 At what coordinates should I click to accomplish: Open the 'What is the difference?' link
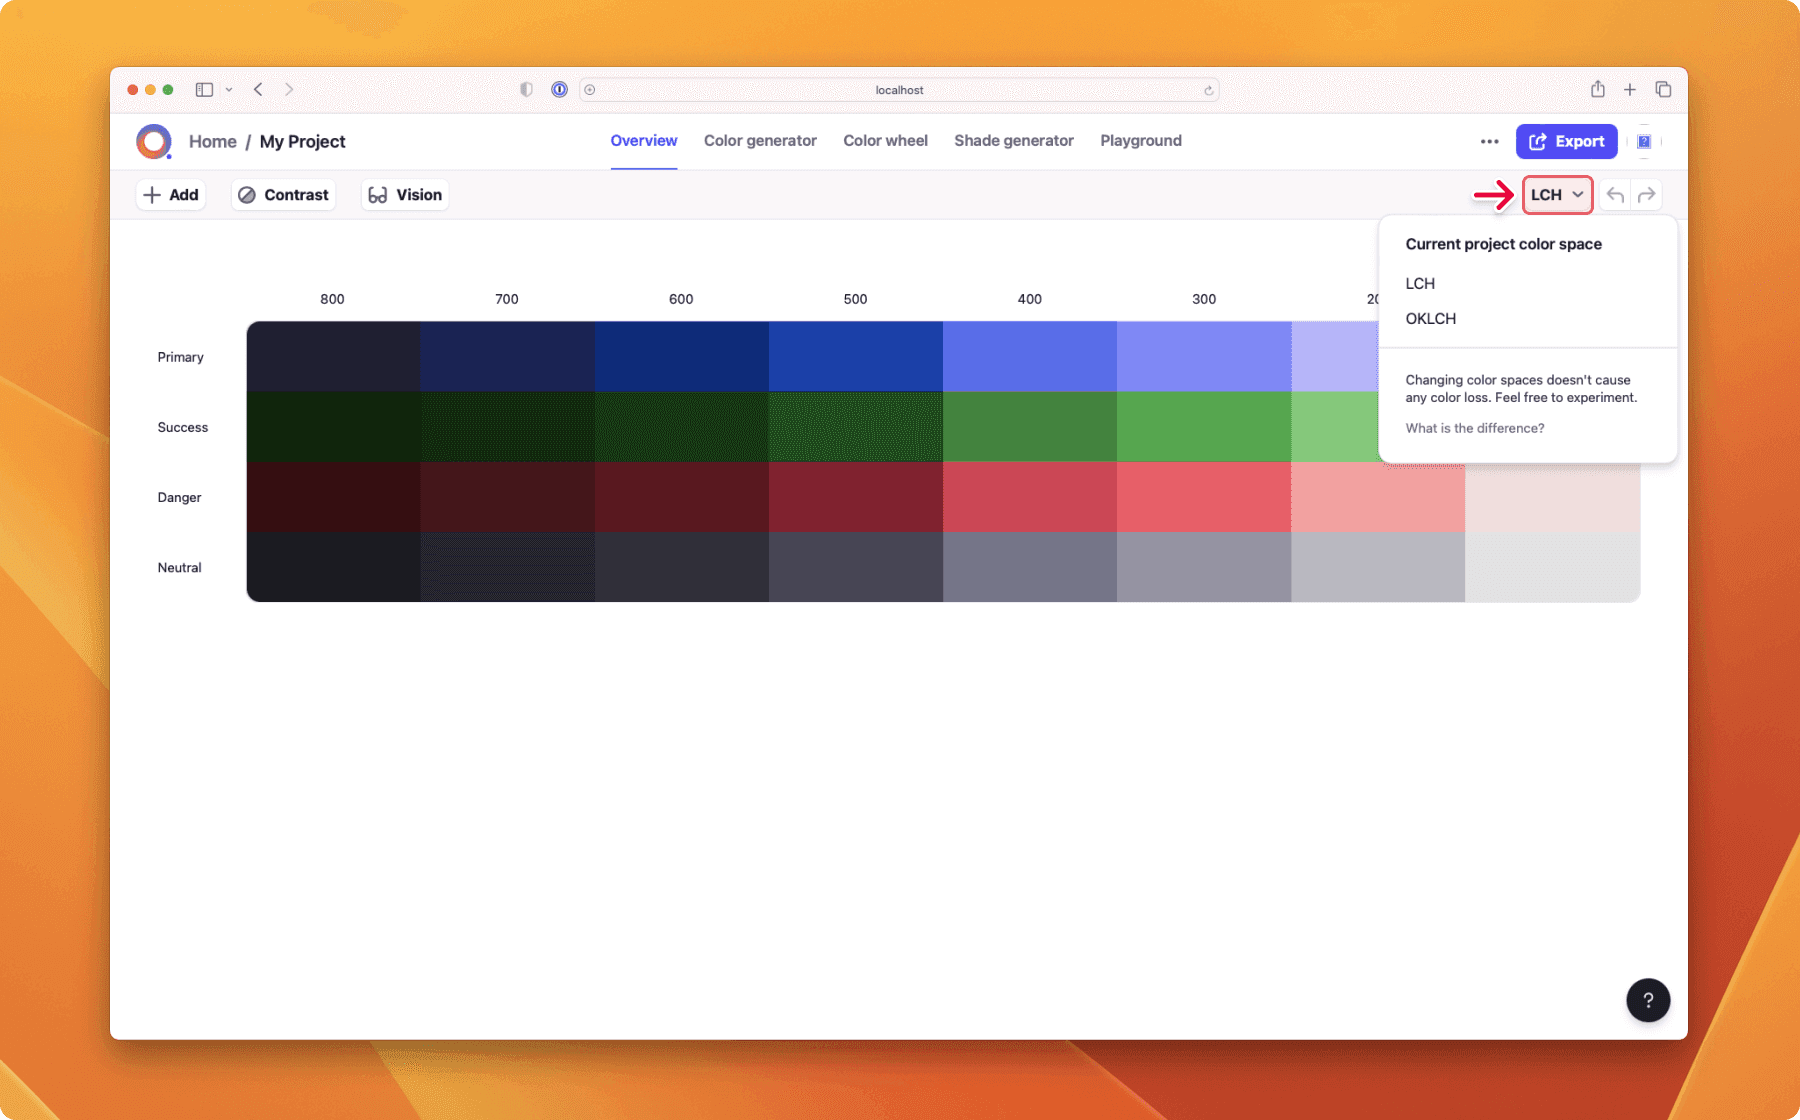1474,427
